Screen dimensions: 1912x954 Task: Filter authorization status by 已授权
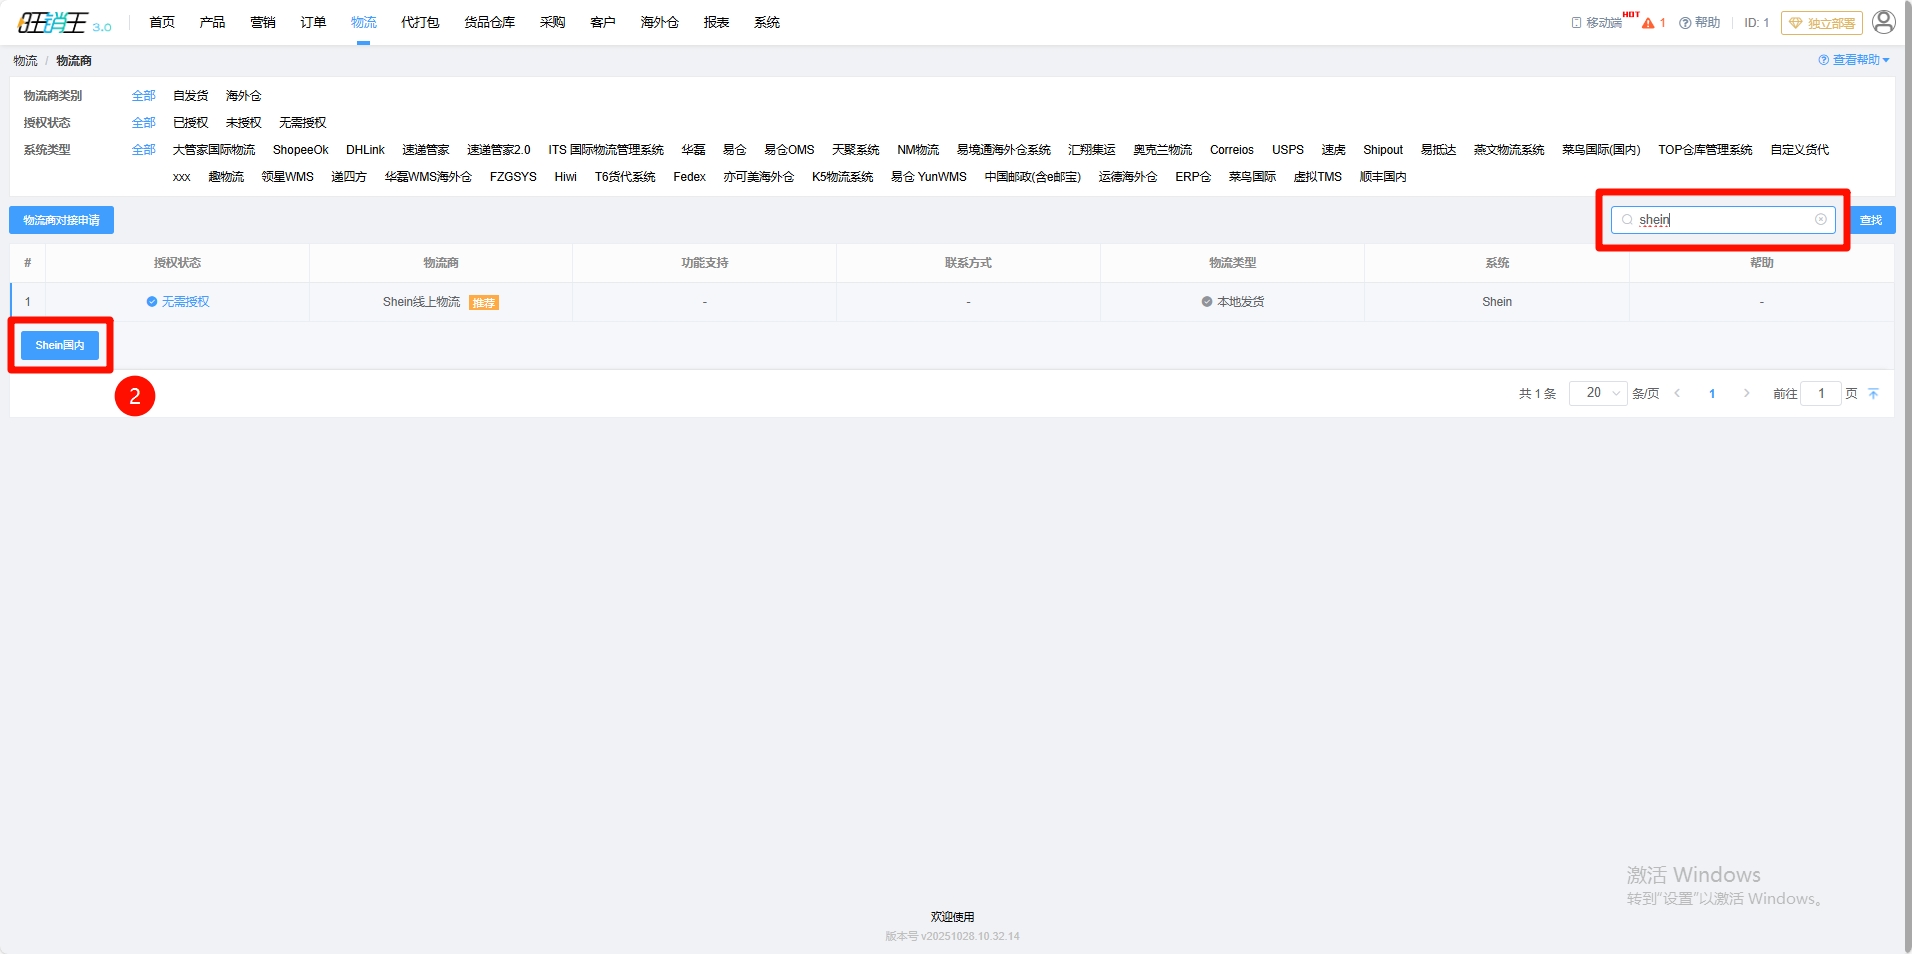click(x=190, y=123)
